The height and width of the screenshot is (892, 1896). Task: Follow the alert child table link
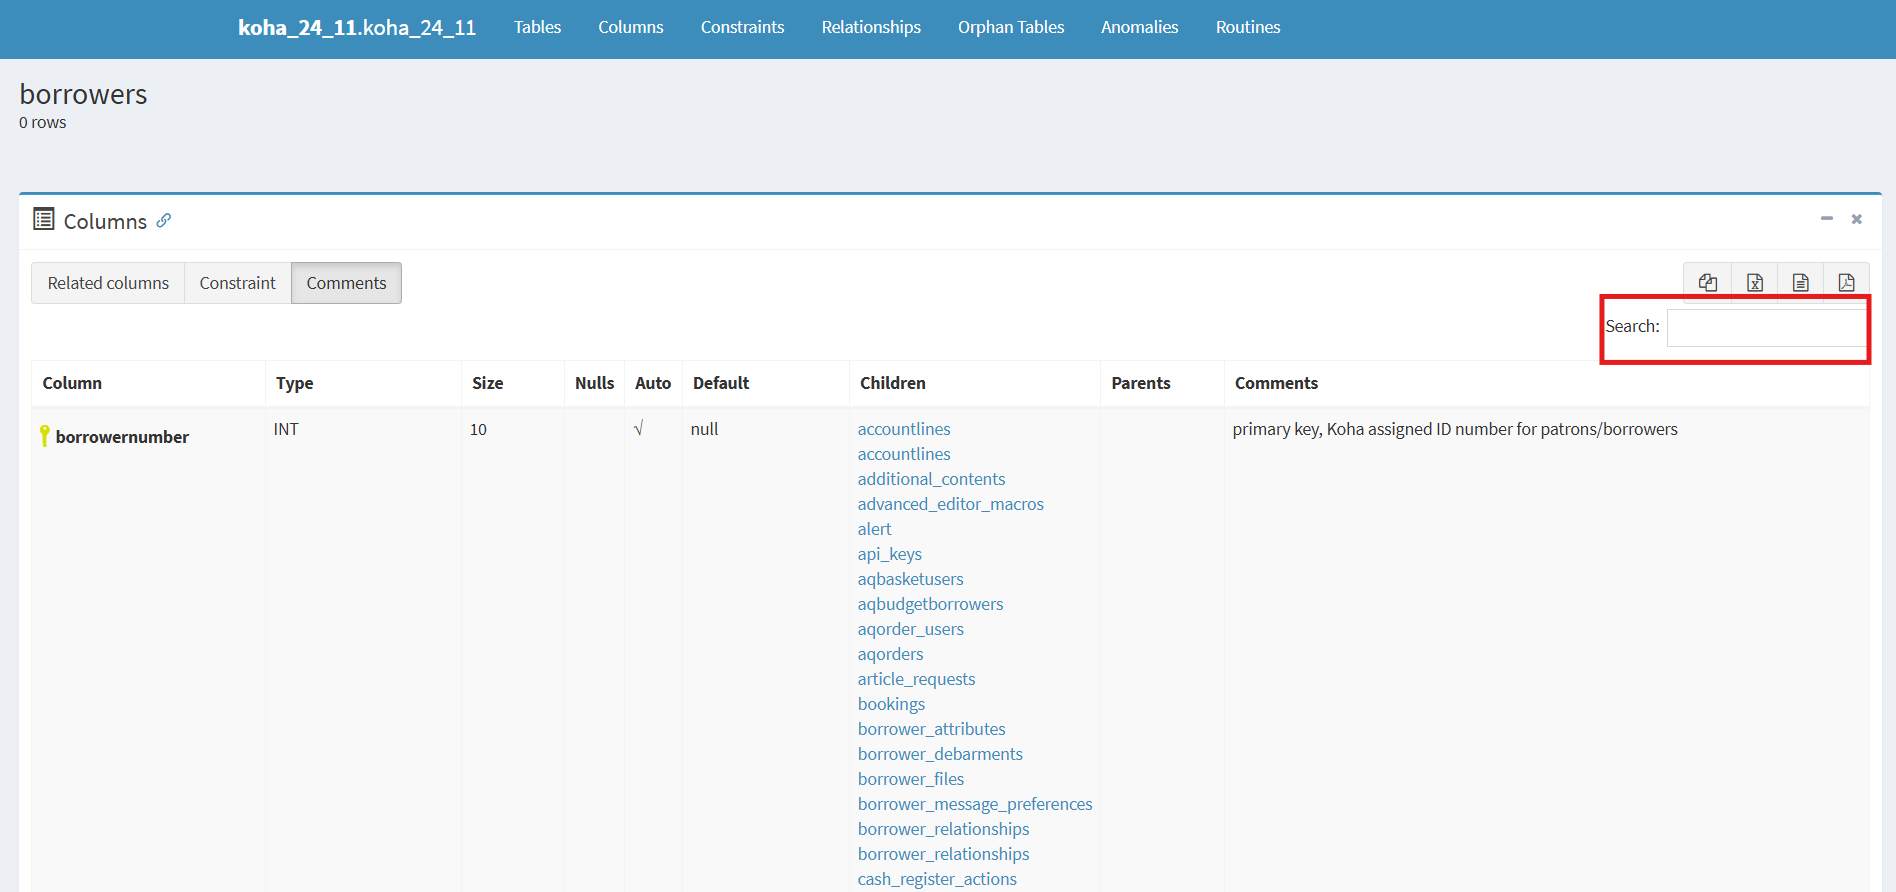point(874,529)
